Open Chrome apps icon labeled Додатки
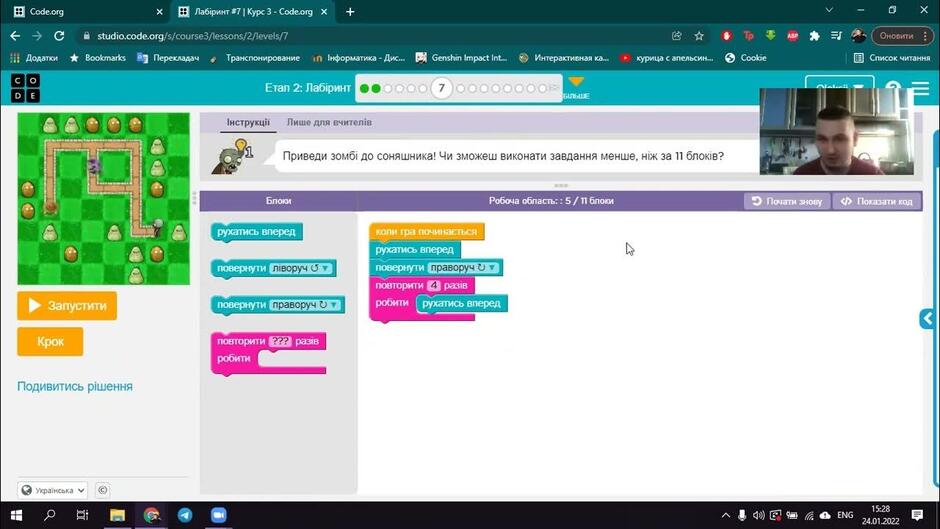The width and height of the screenshot is (940, 529). 34,58
